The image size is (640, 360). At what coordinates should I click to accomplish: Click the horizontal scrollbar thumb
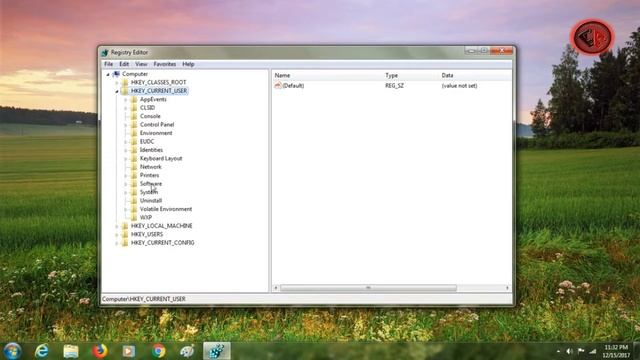click(x=368, y=288)
